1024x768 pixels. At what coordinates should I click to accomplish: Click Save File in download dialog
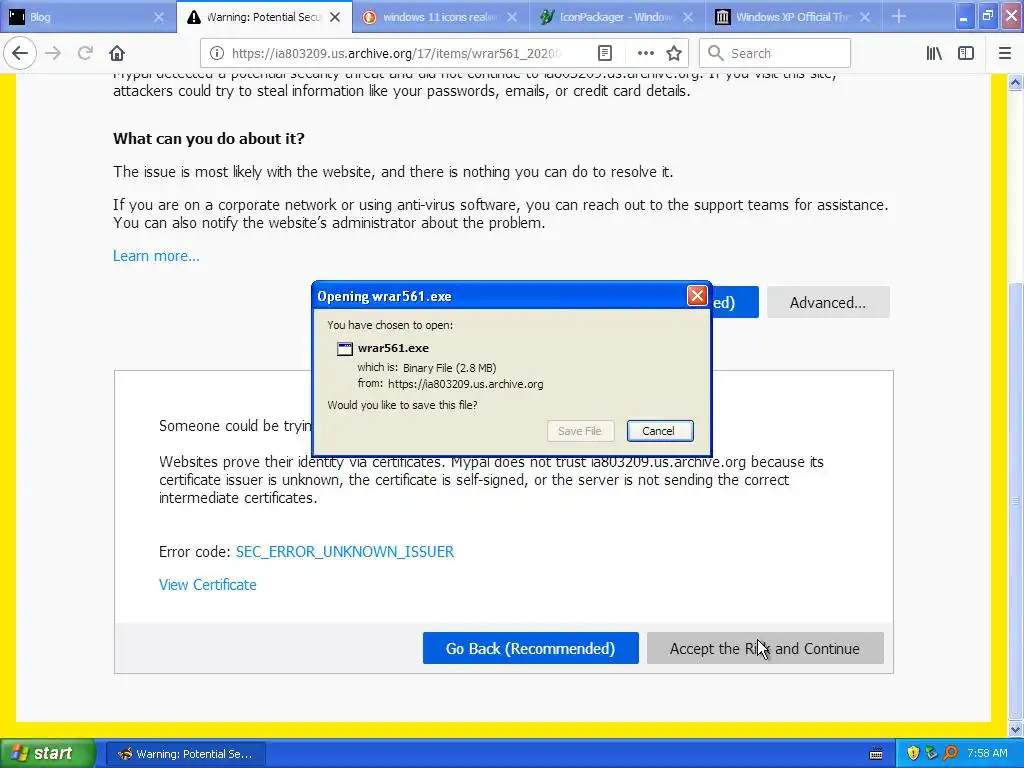click(580, 431)
